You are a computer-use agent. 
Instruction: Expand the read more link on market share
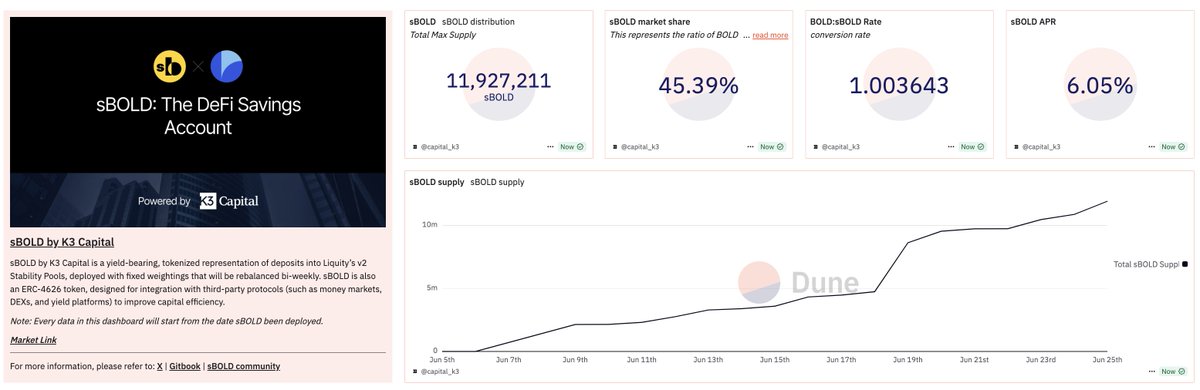pos(770,35)
